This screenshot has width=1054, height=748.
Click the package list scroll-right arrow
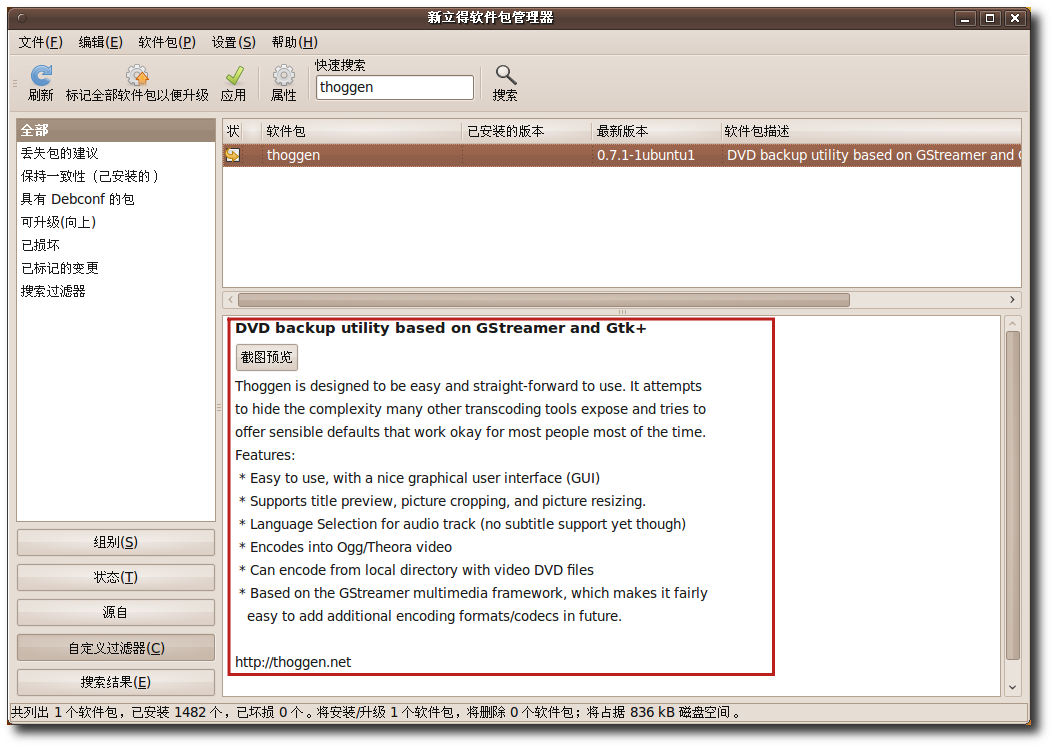pyautogui.click(x=1012, y=300)
